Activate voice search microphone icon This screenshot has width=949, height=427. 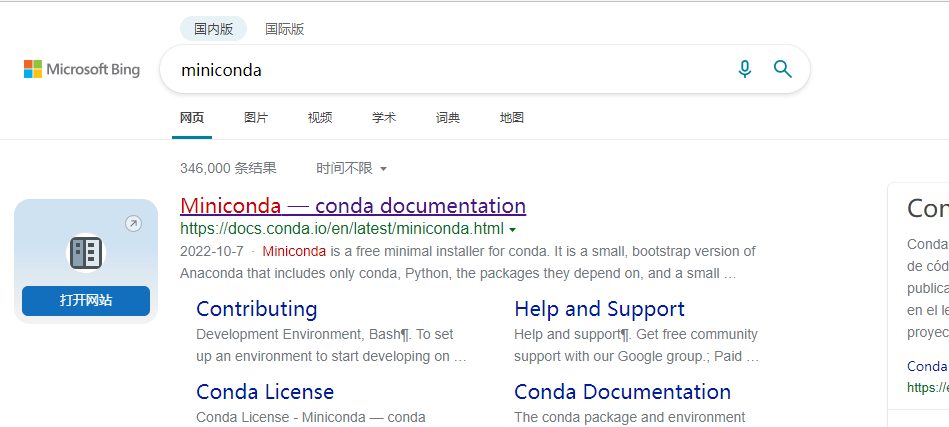click(x=744, y=69)
